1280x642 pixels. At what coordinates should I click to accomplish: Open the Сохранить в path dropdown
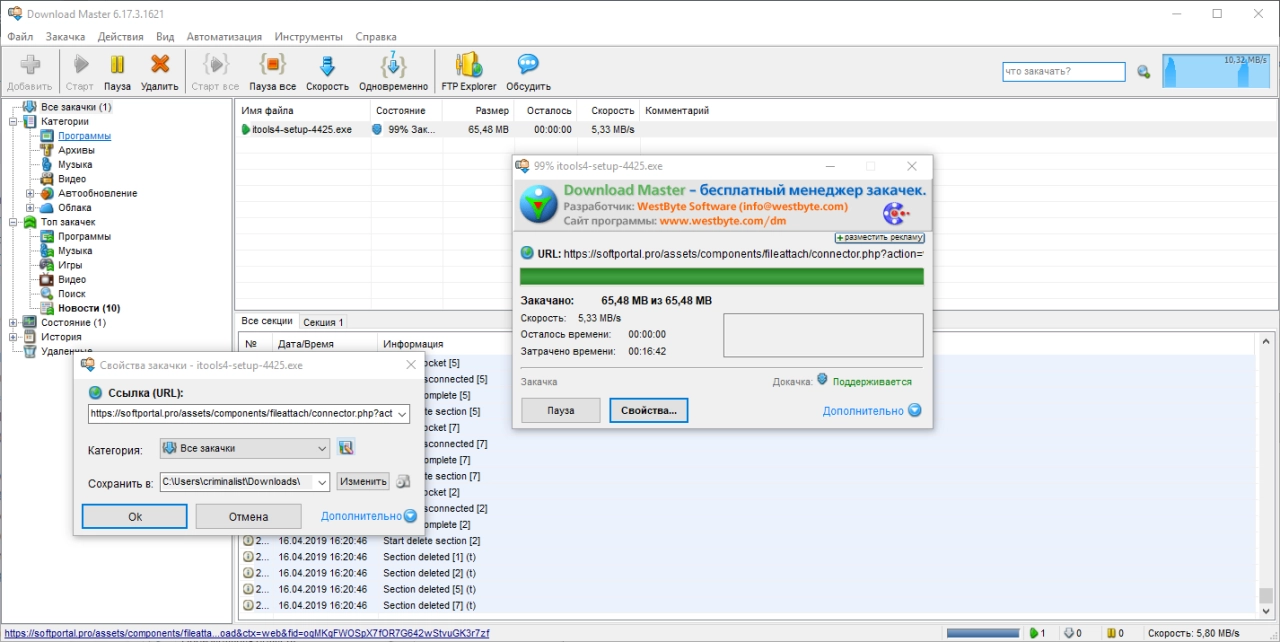(322, 482)
